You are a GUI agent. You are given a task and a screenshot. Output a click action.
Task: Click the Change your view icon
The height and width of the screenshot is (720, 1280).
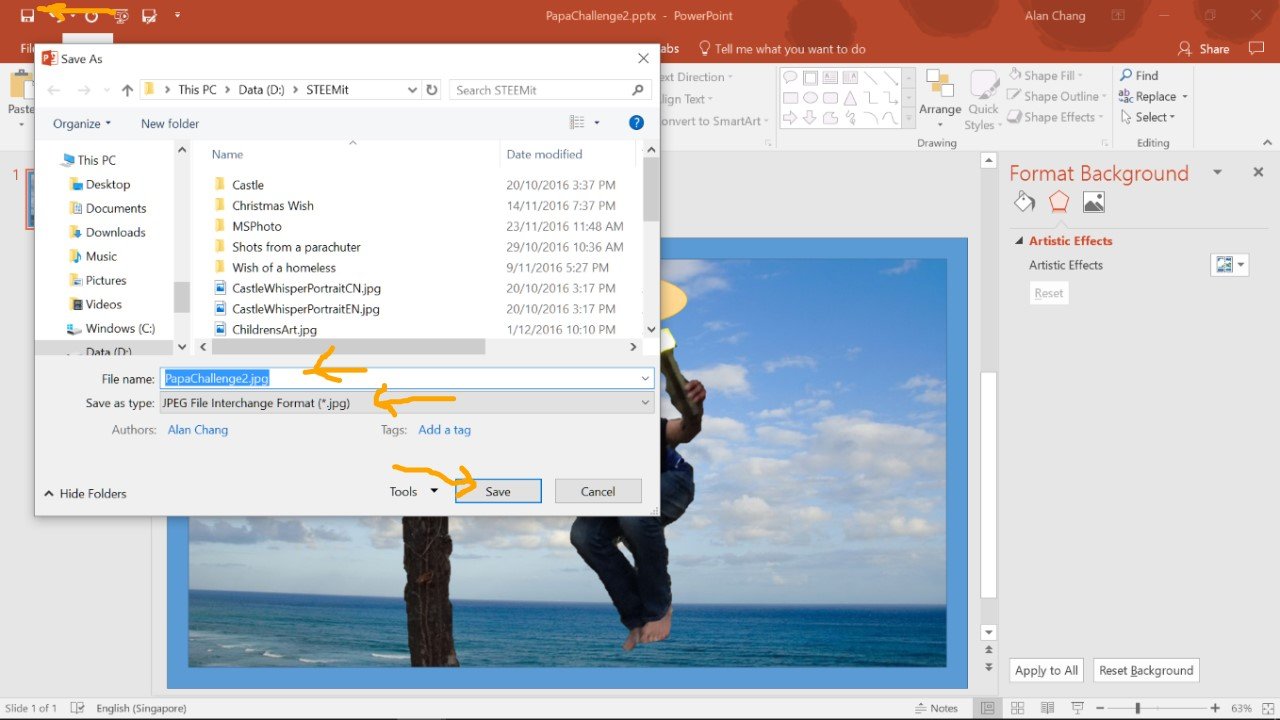tap(577, 123)
